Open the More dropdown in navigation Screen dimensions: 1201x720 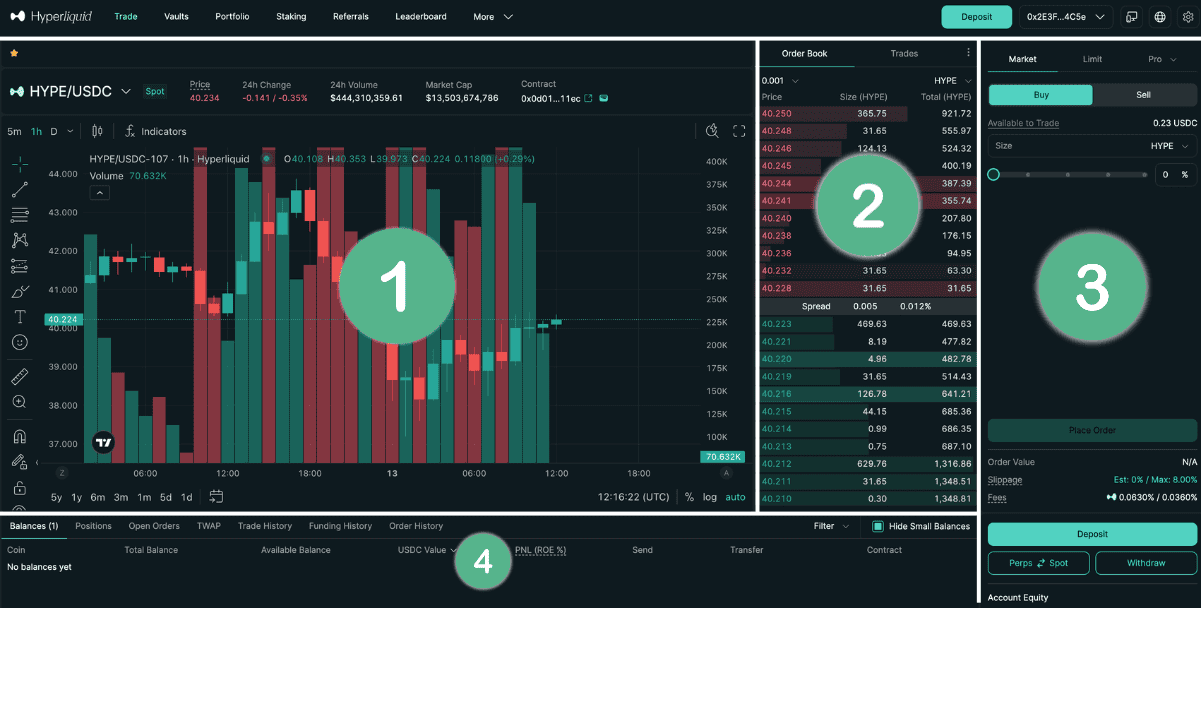[x=492, y=17]
